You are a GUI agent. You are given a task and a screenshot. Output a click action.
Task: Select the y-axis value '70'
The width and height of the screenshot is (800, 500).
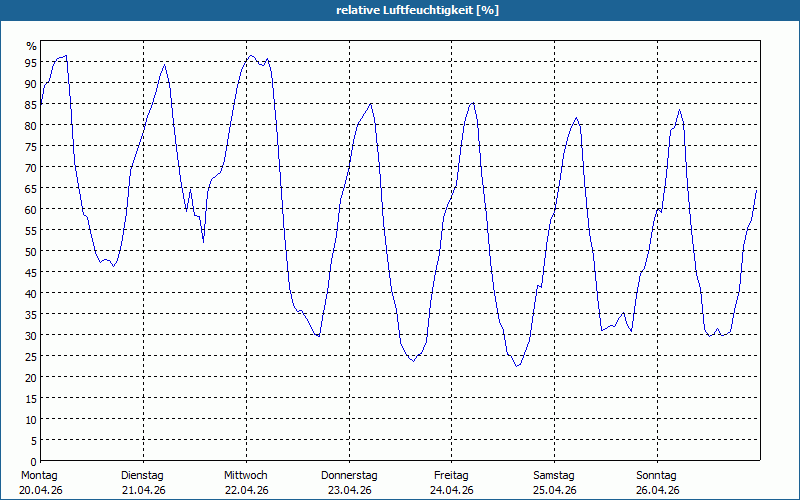[31, 167]
